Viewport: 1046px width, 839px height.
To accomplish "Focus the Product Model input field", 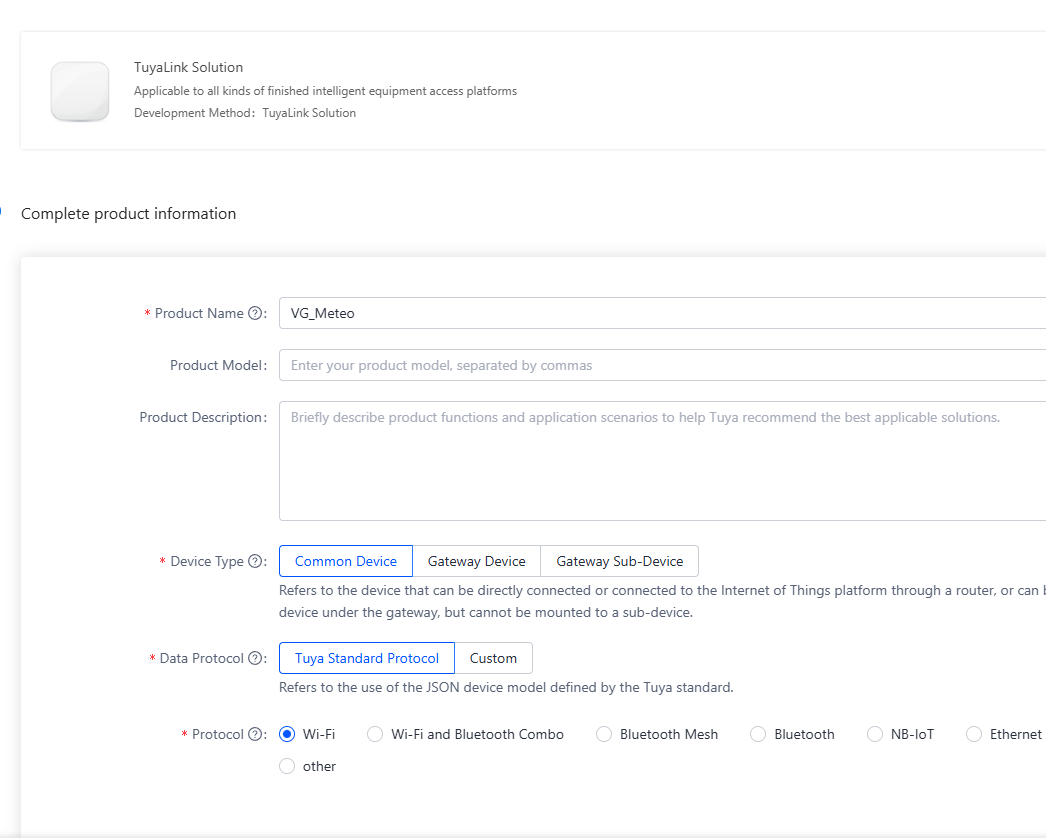I will [x=660, y=366].
